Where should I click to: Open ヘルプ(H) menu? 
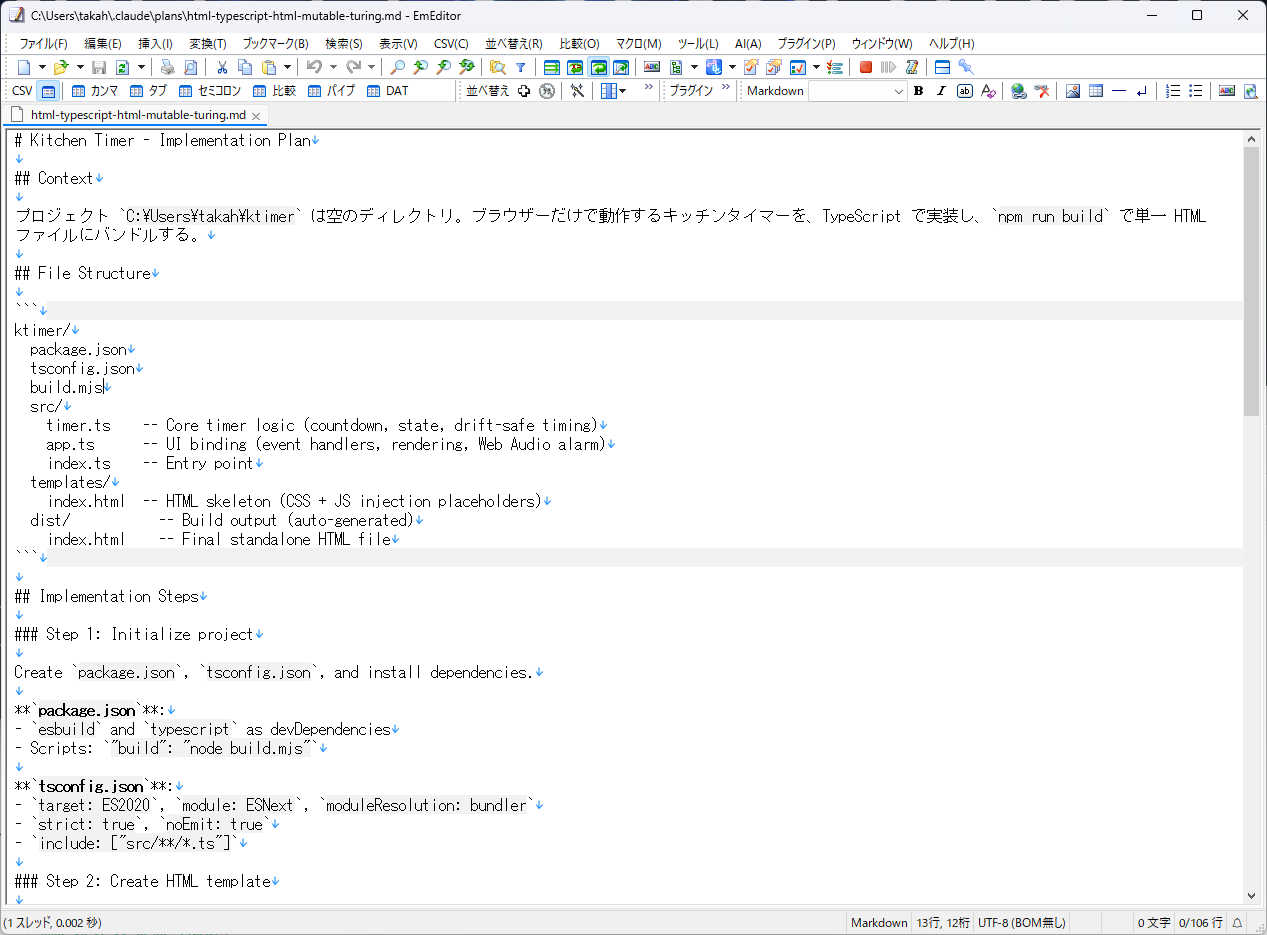[951, 44]
